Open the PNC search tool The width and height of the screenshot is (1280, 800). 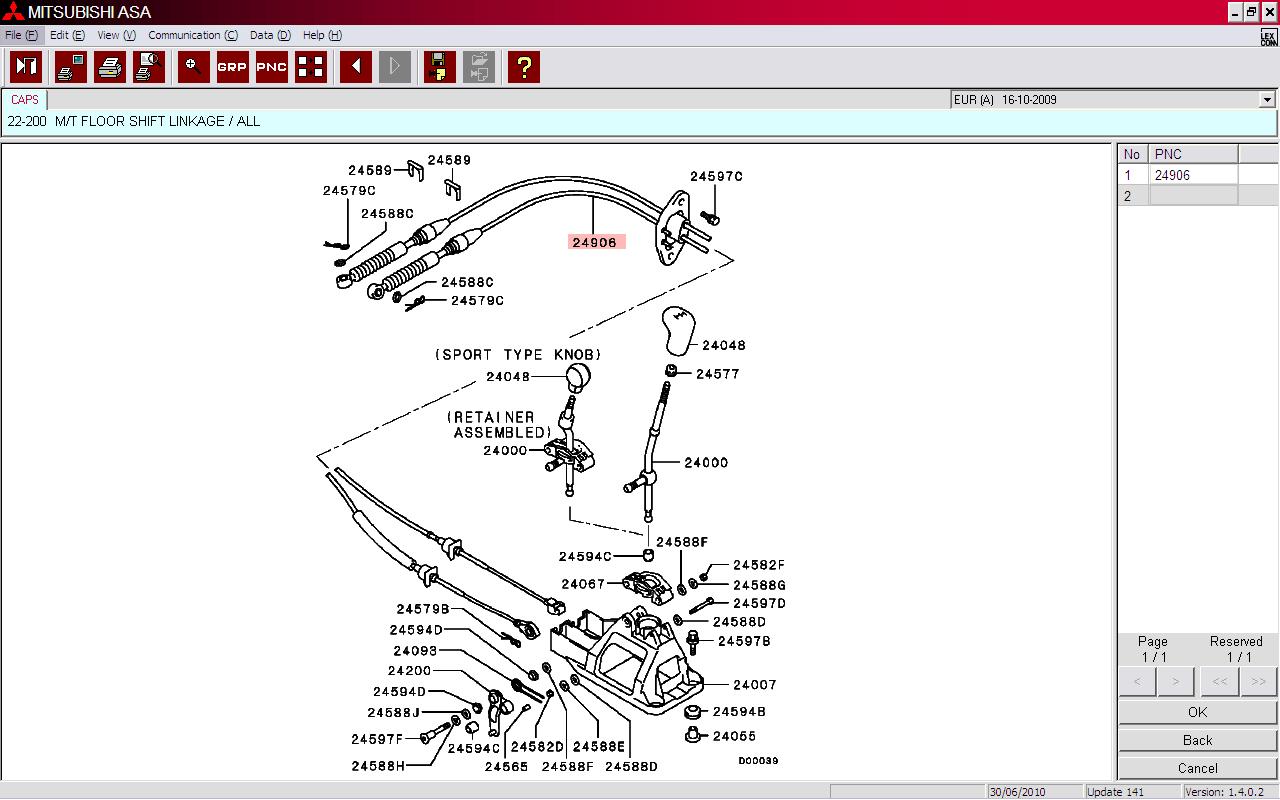[272, 67]
